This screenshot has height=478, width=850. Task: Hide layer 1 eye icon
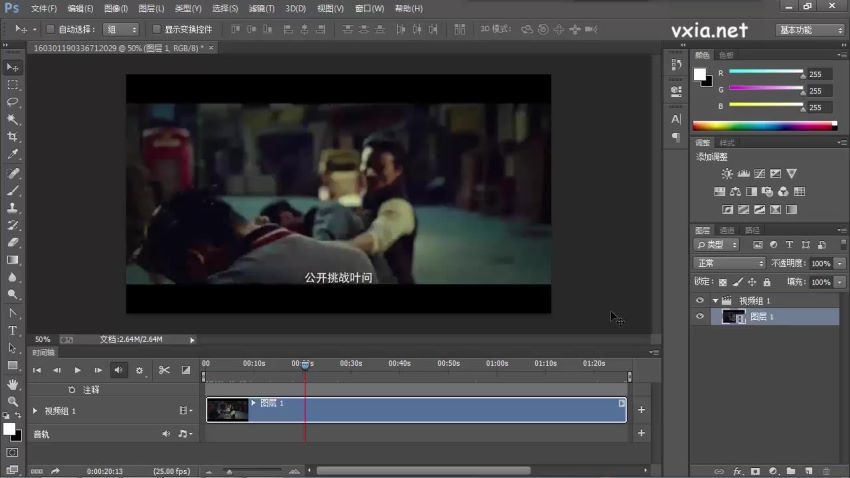tap(700, 316)
